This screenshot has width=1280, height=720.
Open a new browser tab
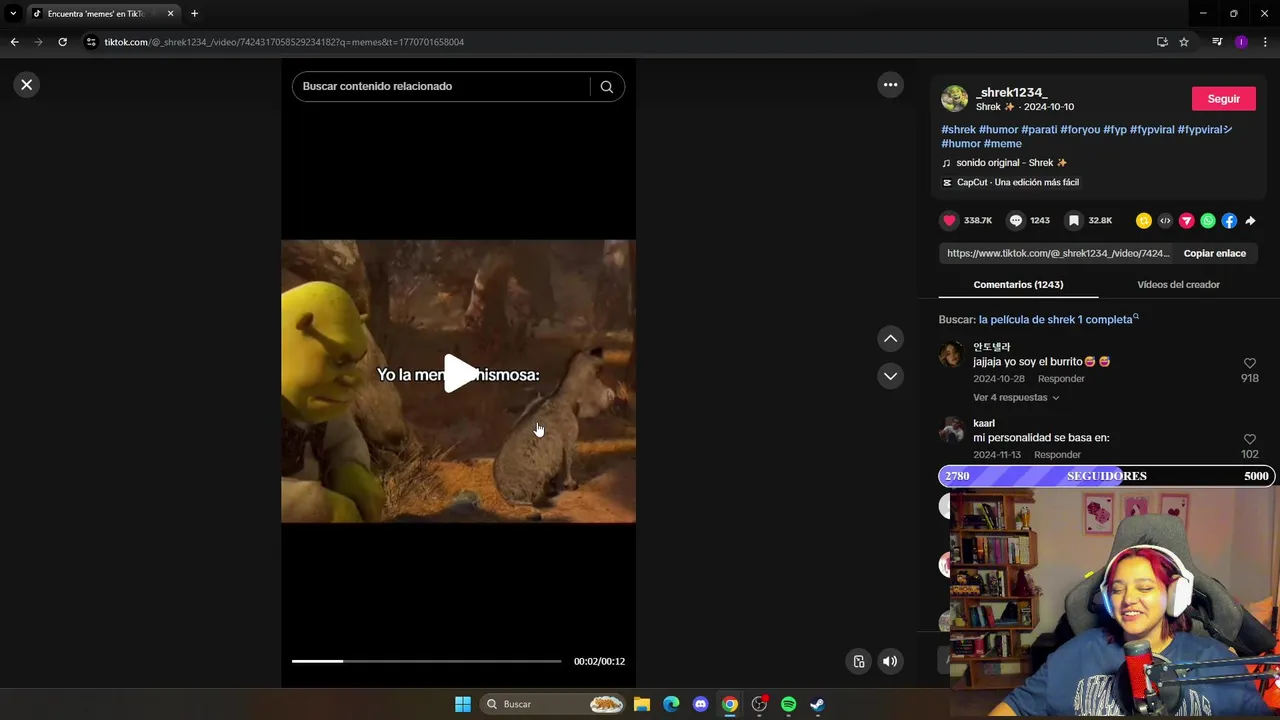[194, 14]
